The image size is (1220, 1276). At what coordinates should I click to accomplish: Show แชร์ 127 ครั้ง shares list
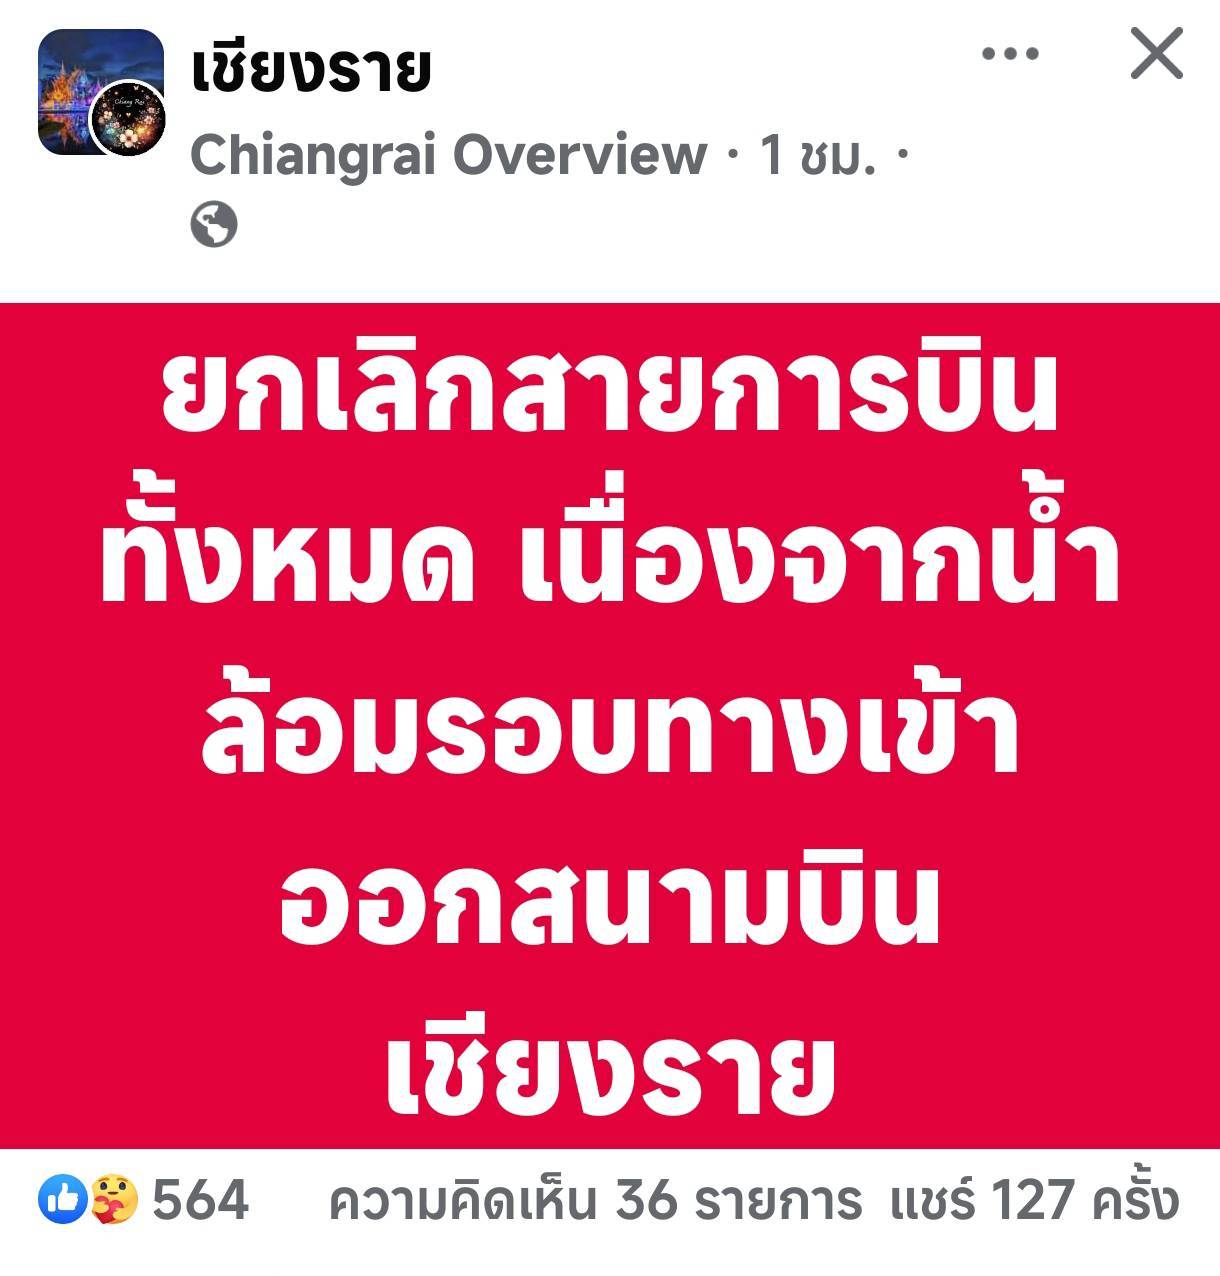point(1035,1200)
